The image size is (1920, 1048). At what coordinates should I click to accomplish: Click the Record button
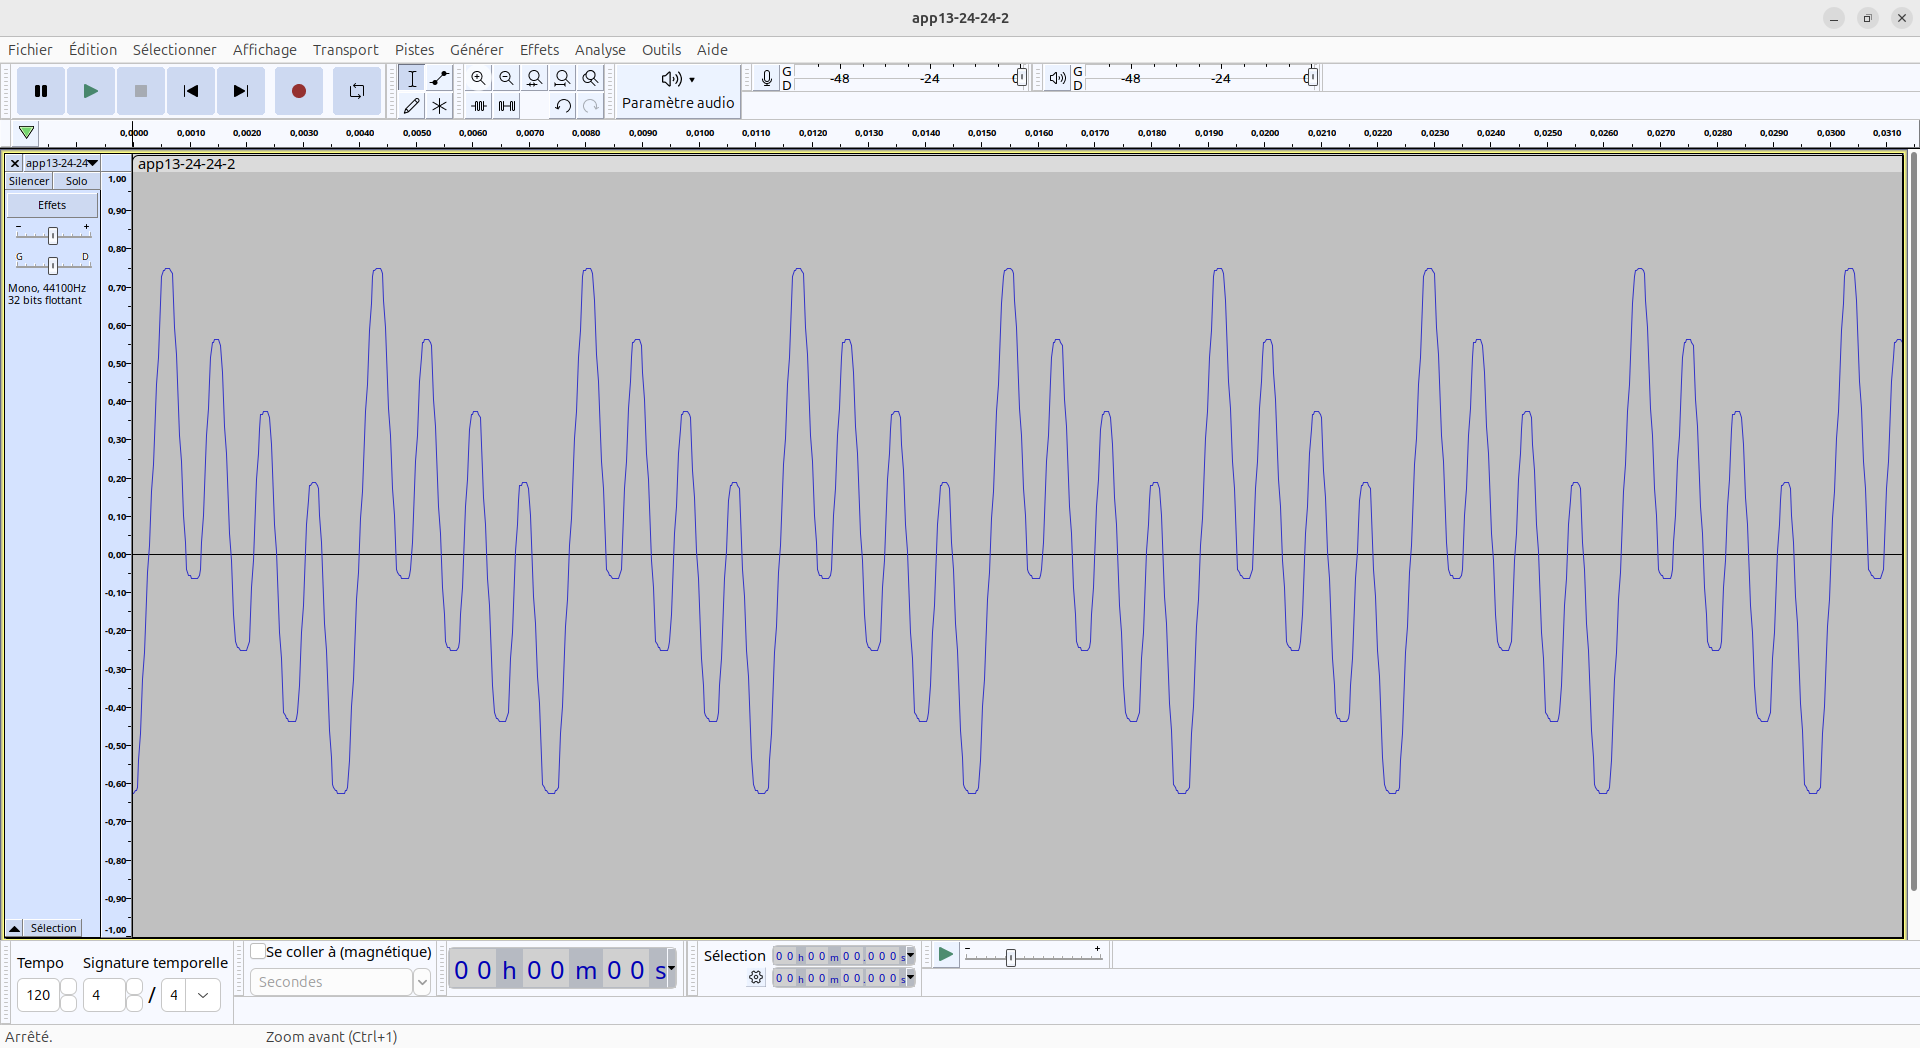(298, 91)
